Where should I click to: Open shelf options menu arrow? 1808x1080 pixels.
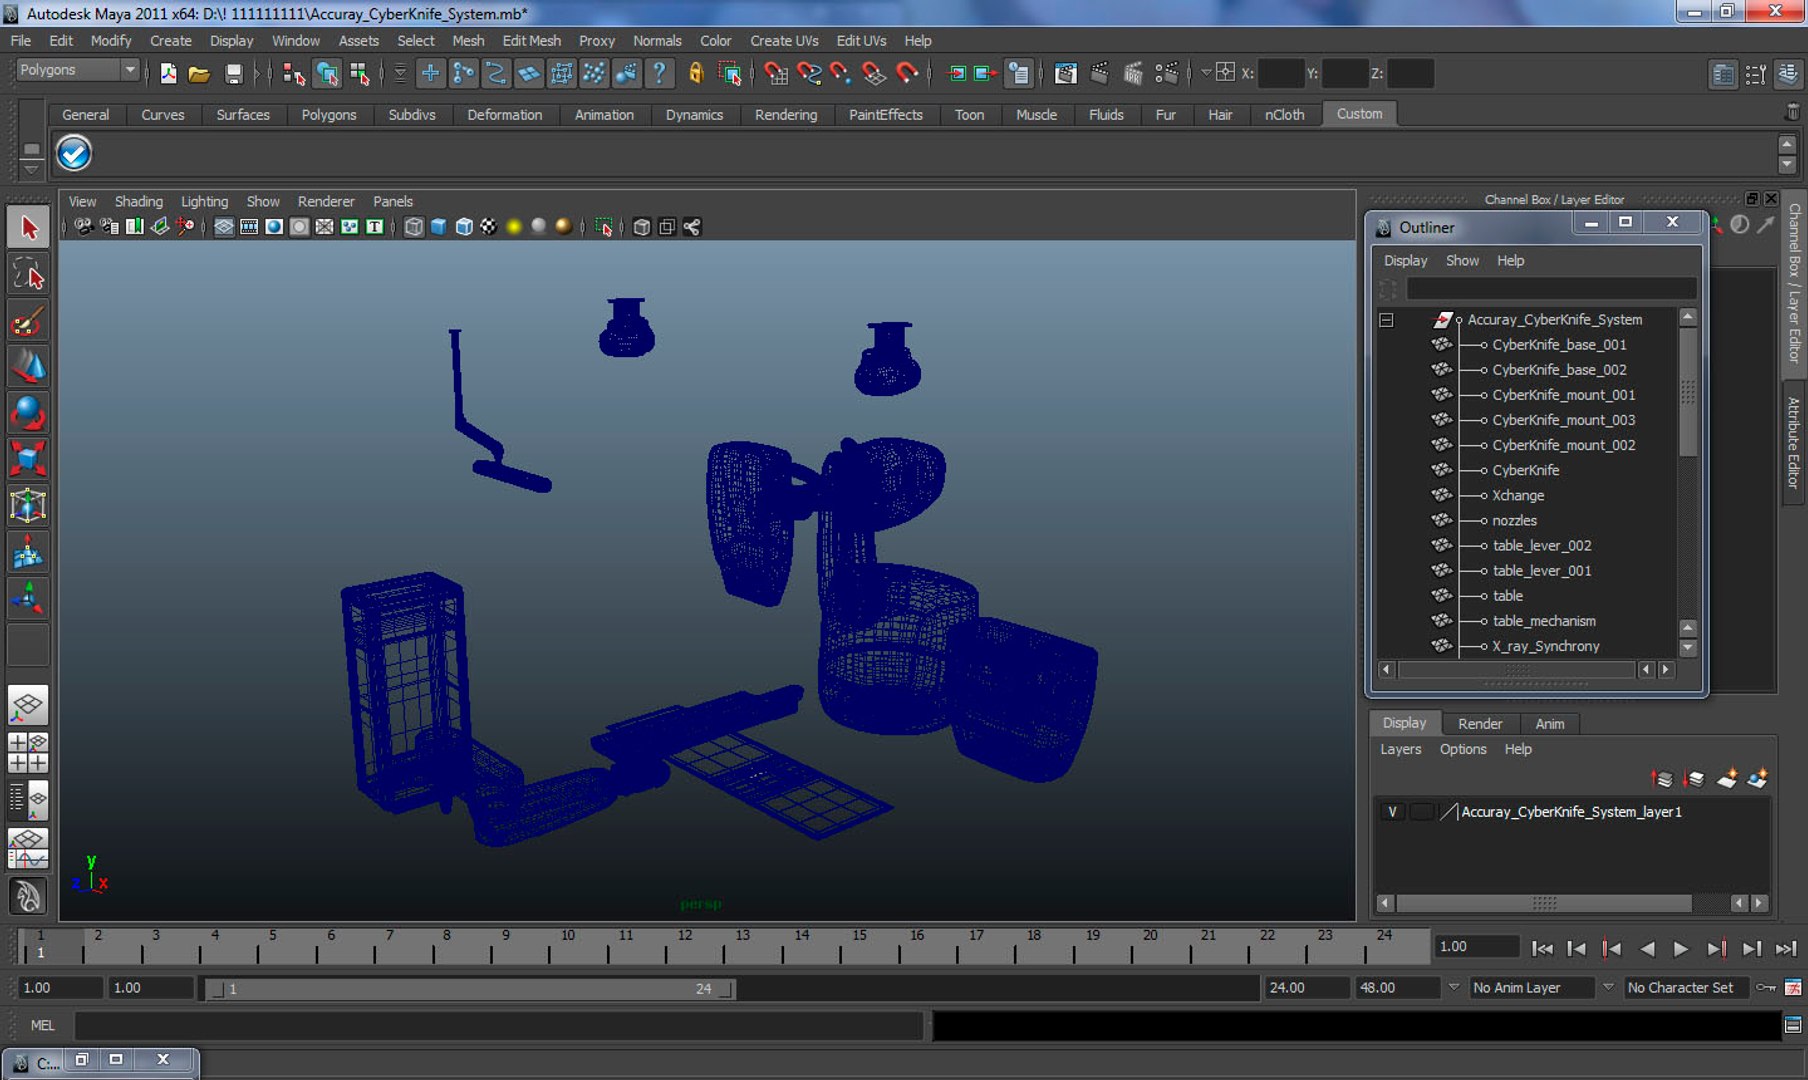[x=31, y=168]
